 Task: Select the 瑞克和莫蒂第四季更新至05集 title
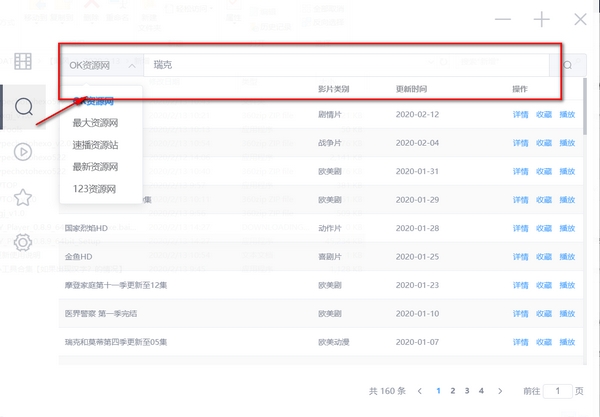[x=116, y=342]
